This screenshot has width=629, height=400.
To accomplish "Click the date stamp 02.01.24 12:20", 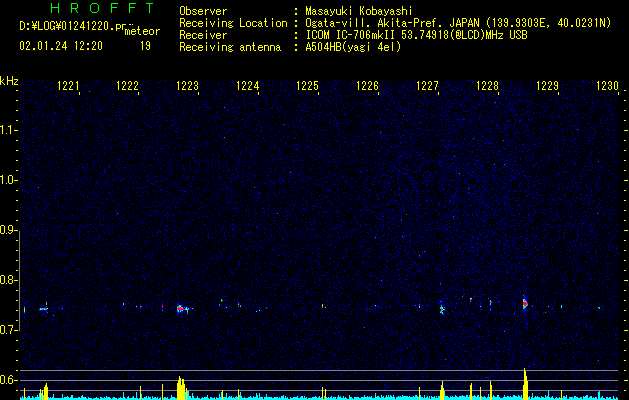I will point(61,46).
